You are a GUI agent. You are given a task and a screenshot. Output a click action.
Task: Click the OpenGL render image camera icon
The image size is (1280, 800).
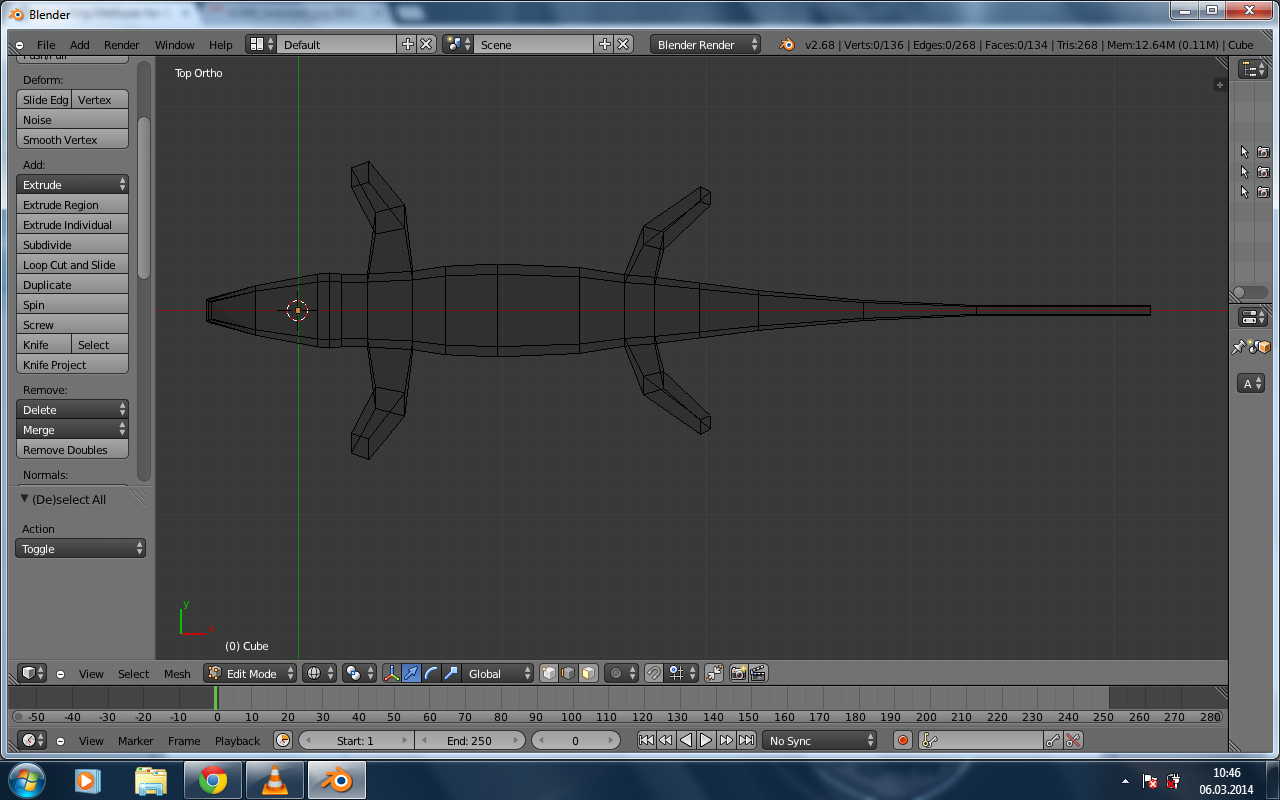[x=738, y=673]
